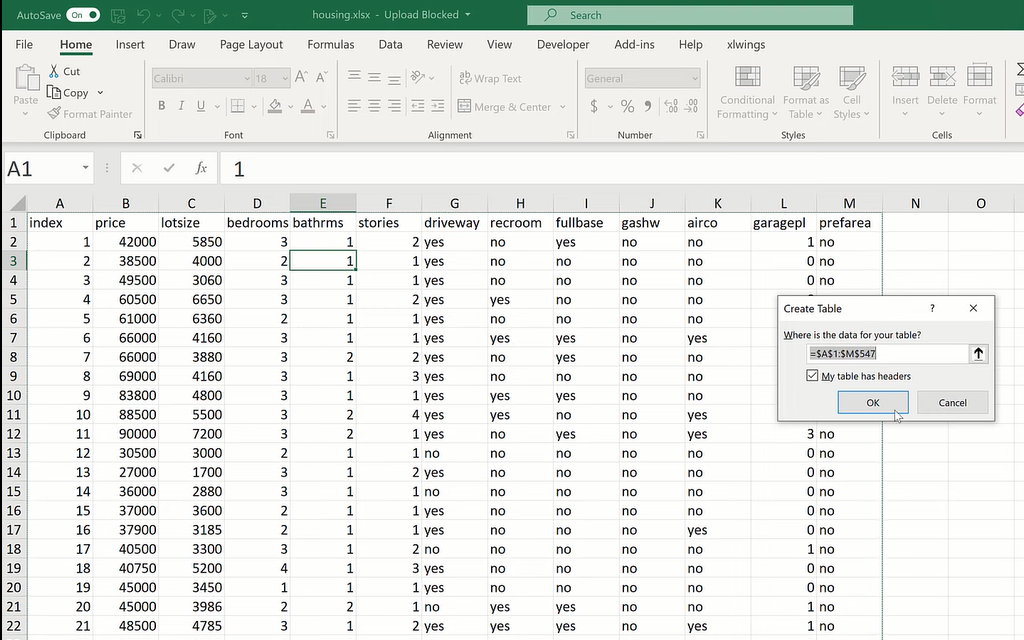
Task: Click the Font Color A icon
Action: pos(308,106)
